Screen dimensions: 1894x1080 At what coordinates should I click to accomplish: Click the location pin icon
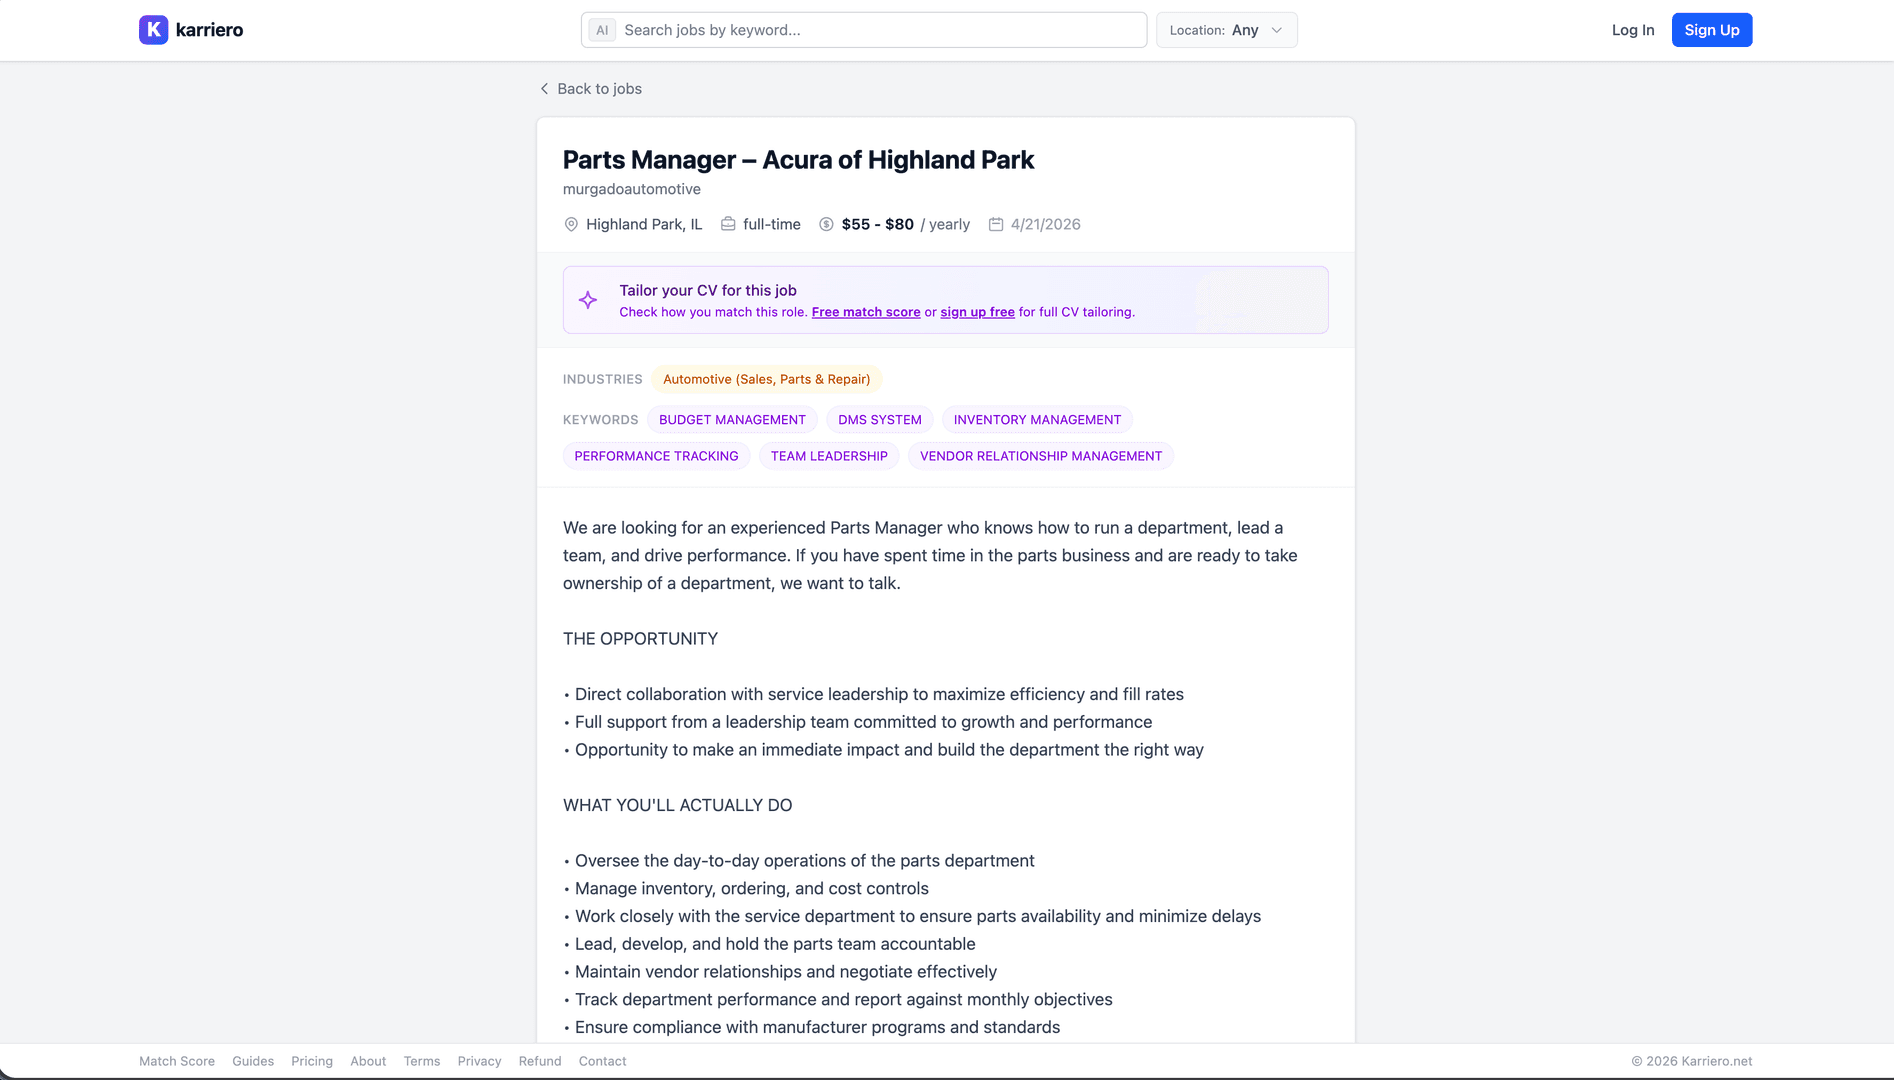571,224
